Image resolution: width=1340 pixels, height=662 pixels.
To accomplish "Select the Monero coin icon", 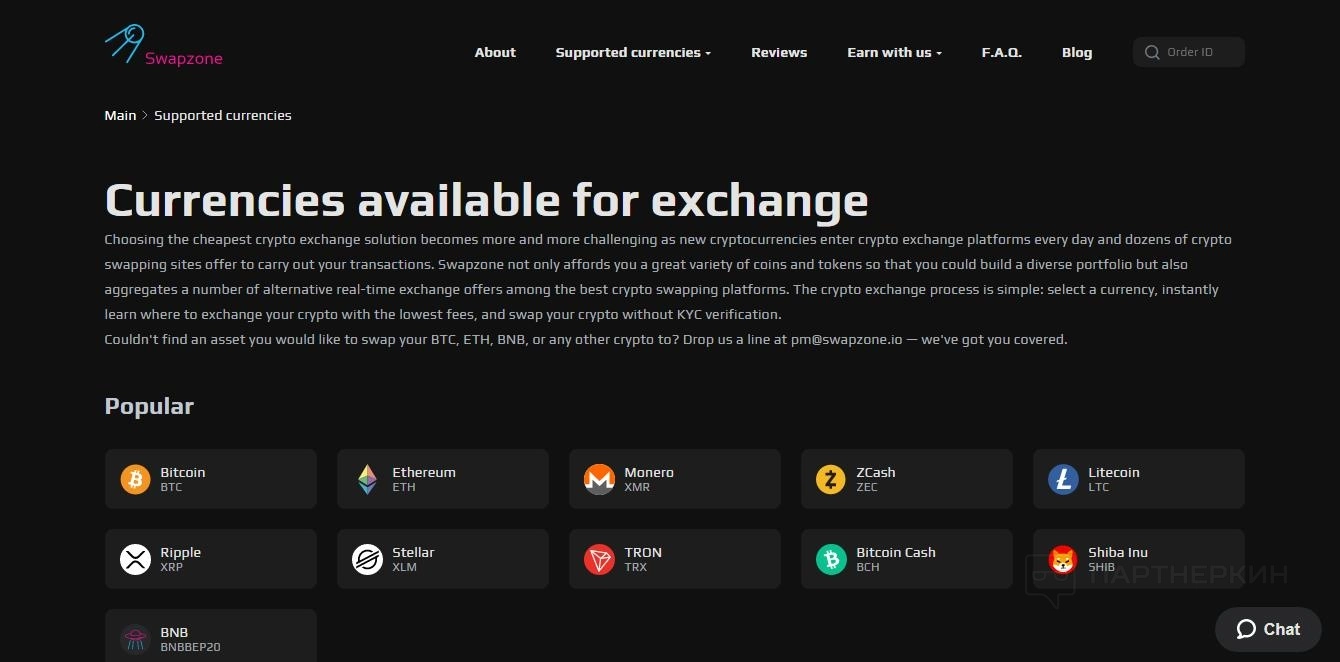I will click(x=599, y=479).
